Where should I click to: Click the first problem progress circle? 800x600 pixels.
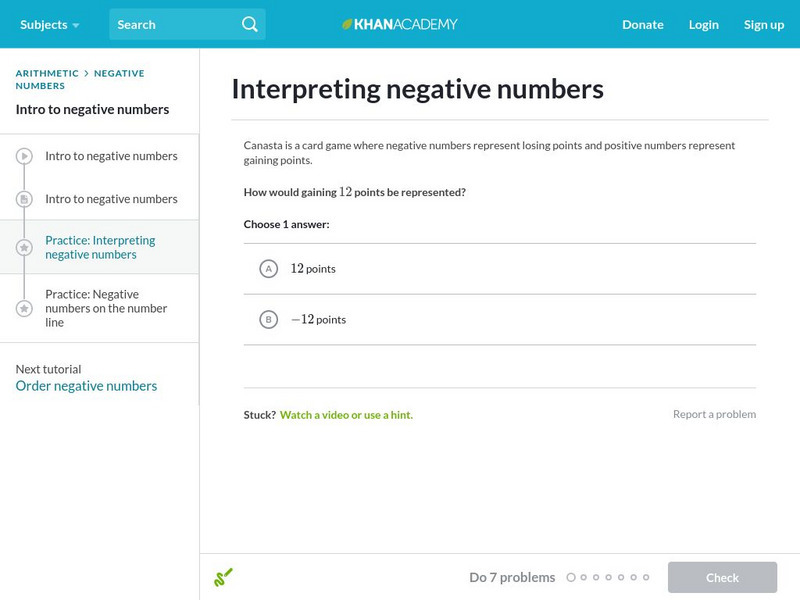[x=571, y=577]
